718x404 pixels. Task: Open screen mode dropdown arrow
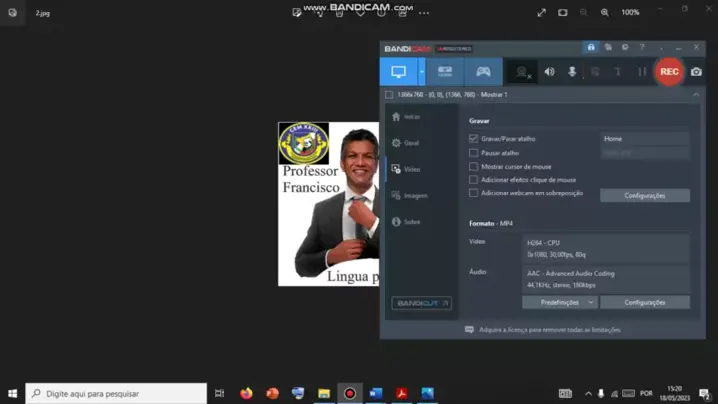click(x=422, y=72)
